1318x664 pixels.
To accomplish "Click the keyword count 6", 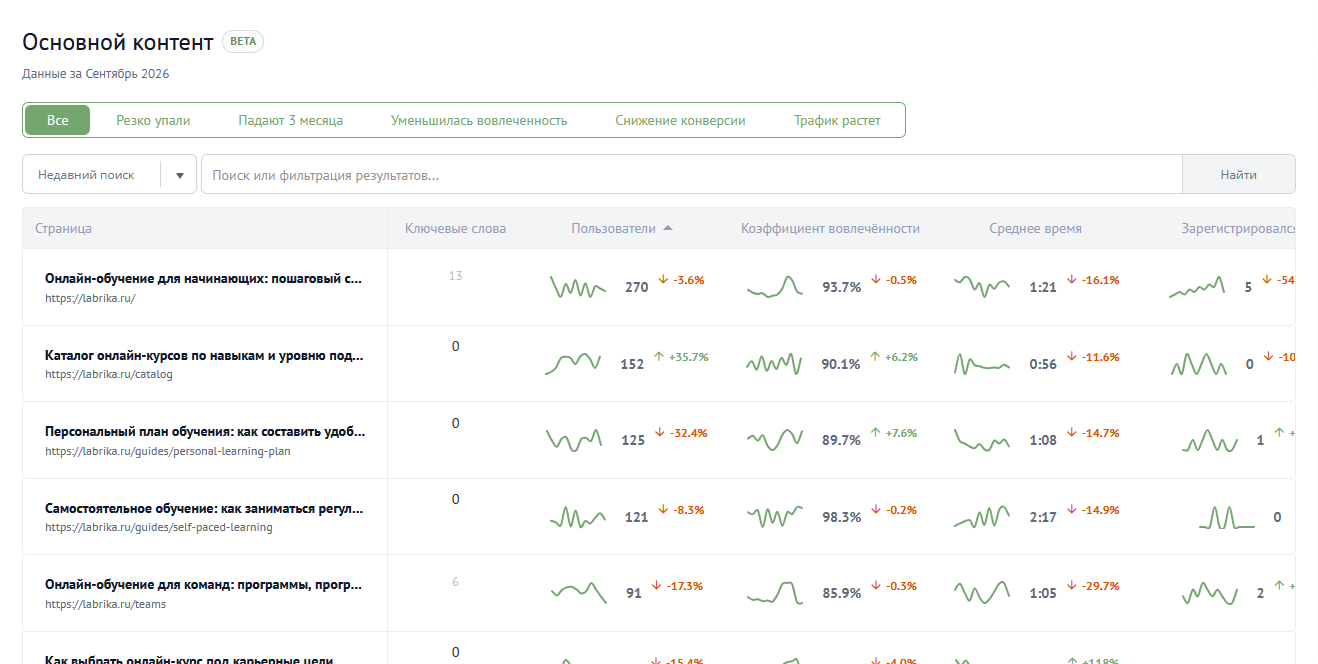I will click(455, 582).
